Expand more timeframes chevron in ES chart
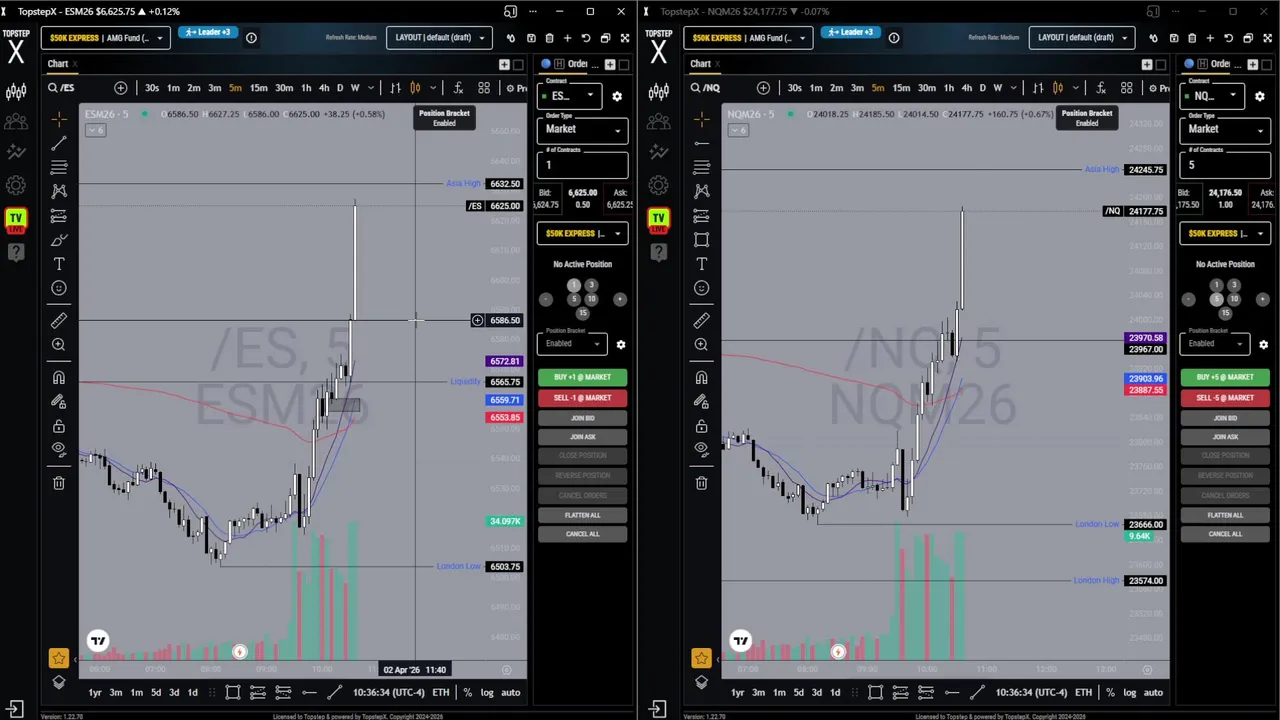The image size is (1280, 720). point(370,88)
